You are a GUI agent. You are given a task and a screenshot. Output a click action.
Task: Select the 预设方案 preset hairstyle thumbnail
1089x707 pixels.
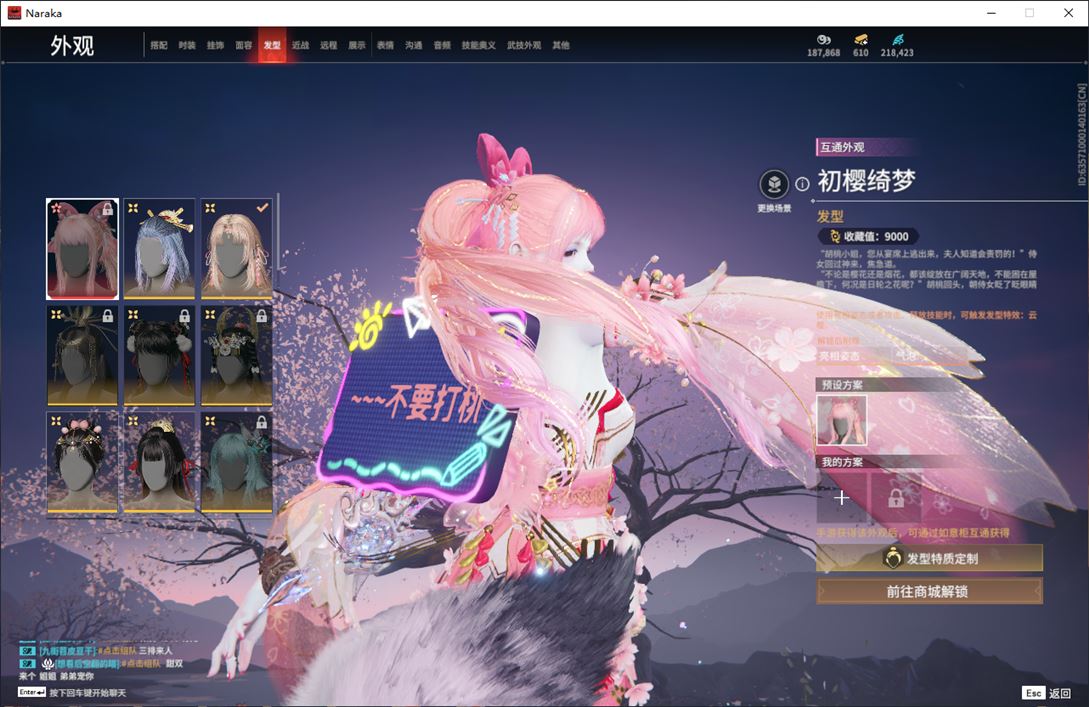841,420
